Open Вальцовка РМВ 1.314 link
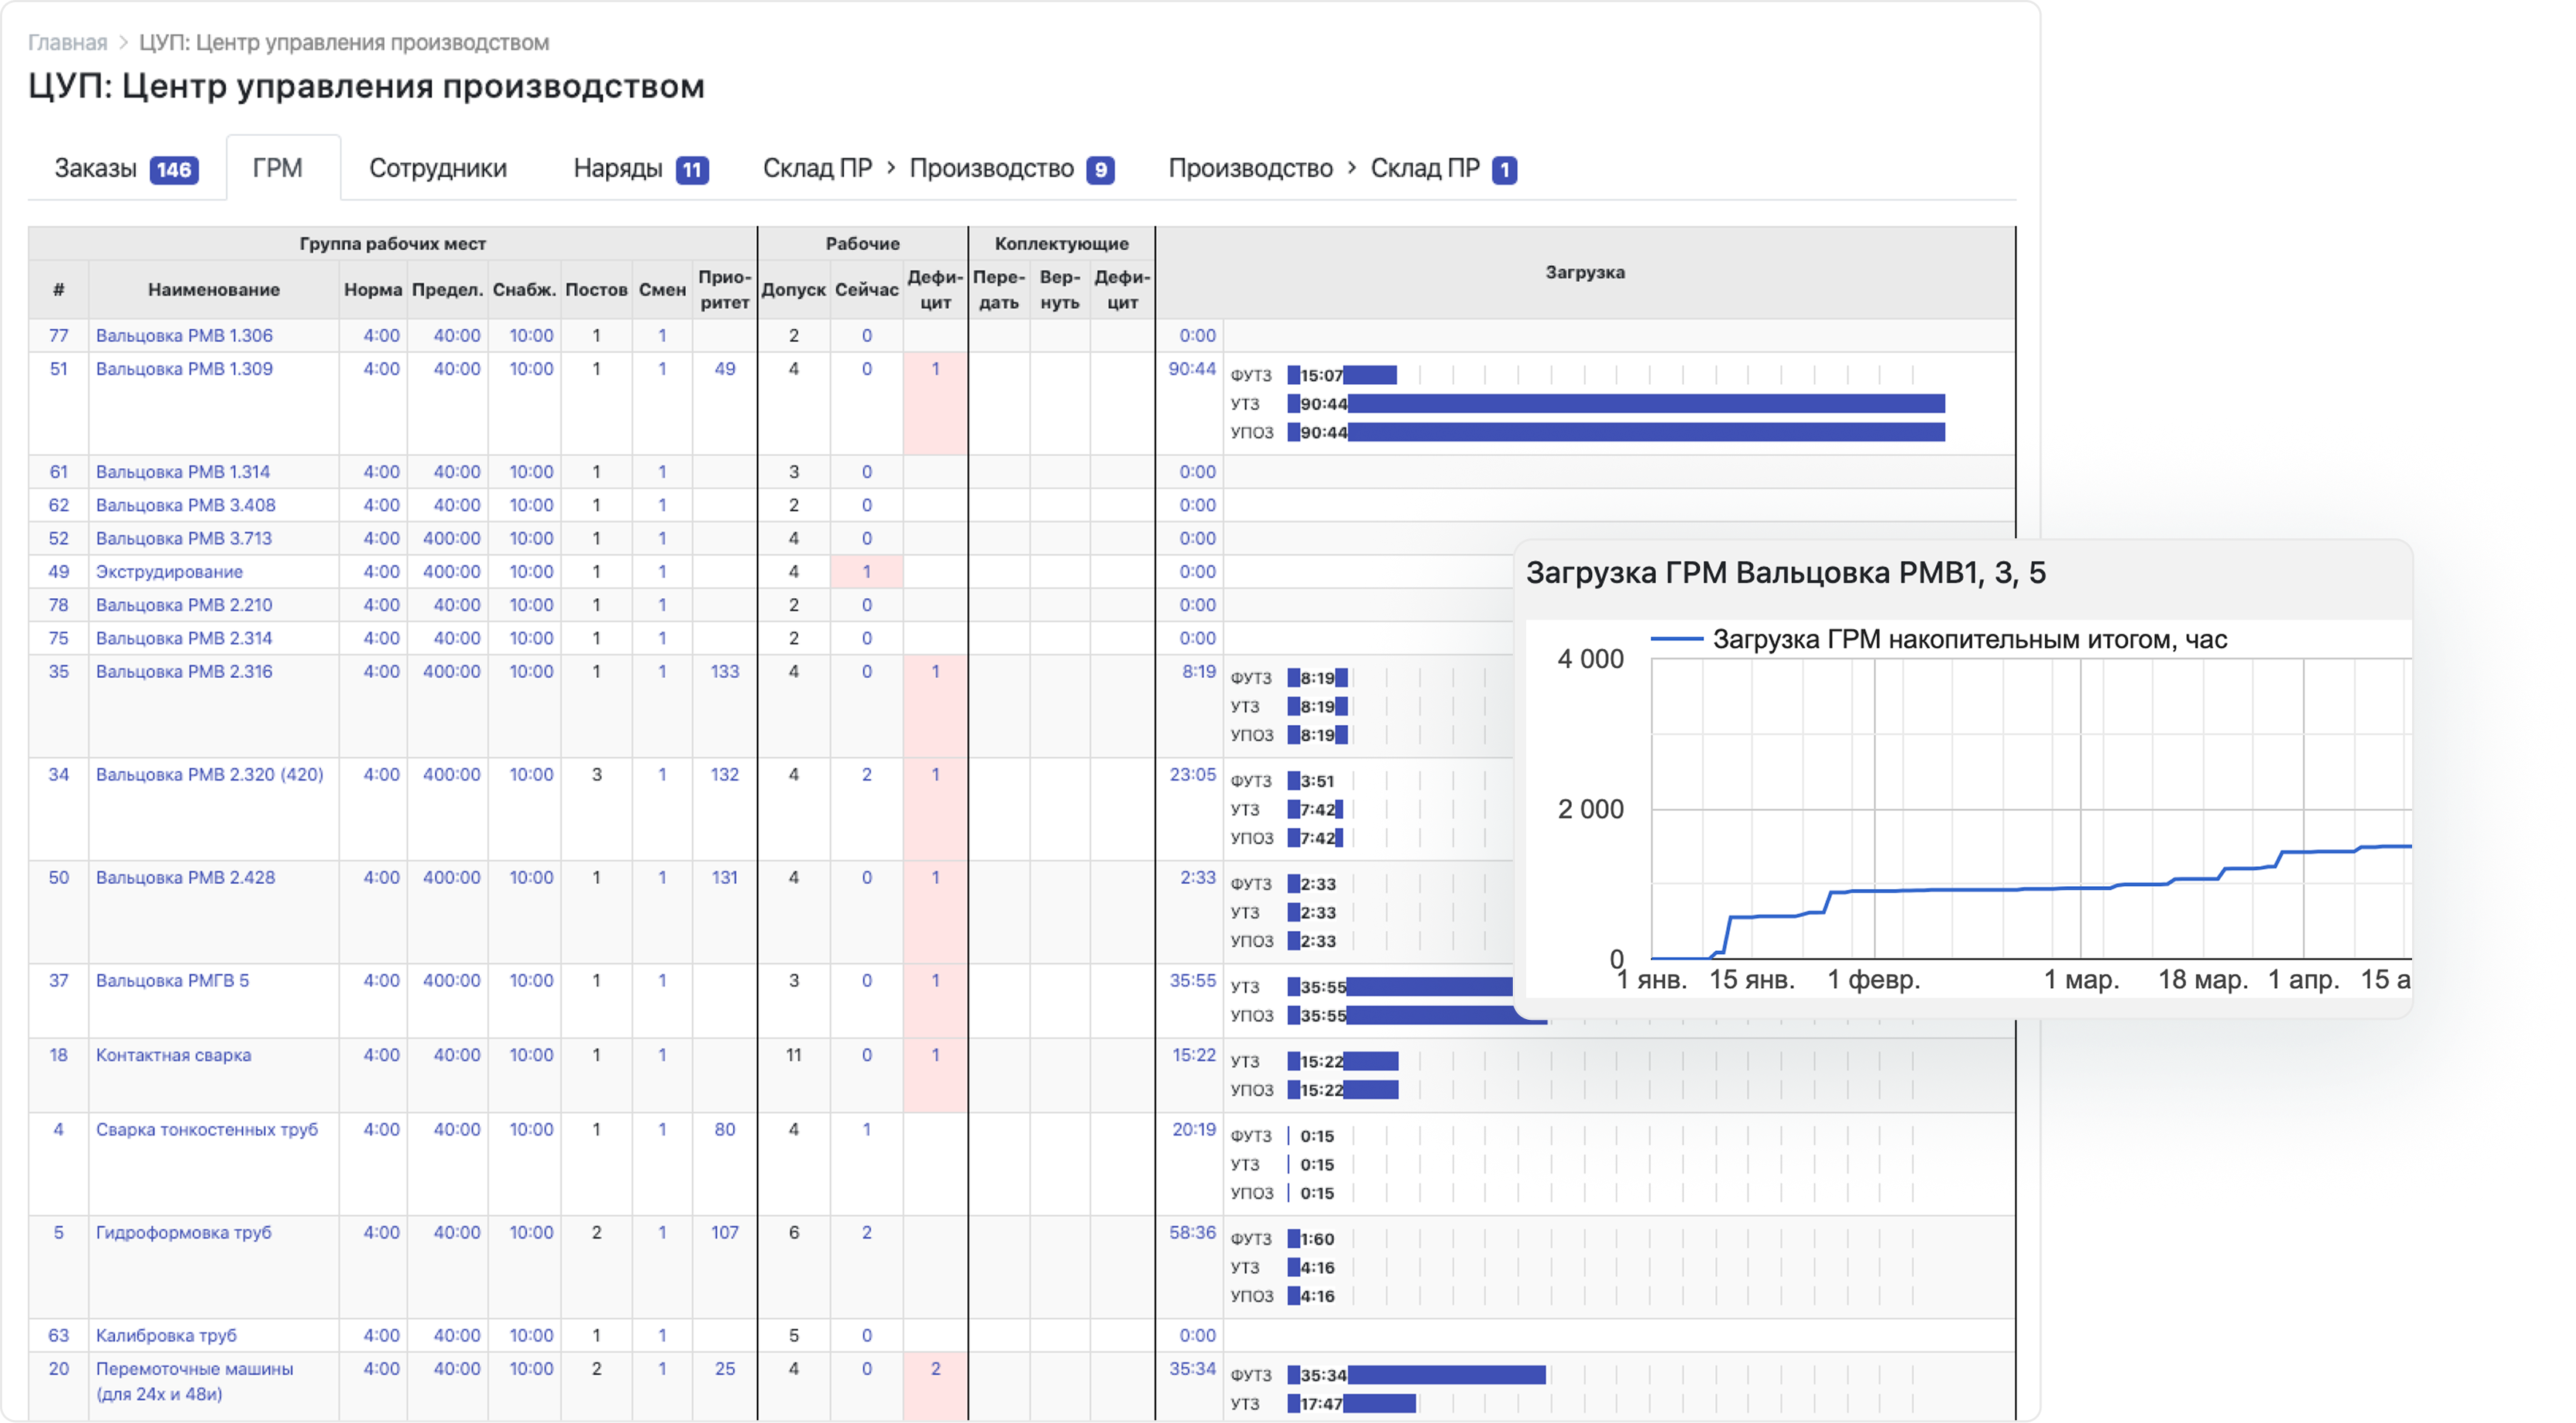Screen dimensions: 2576x1423 pos(183,471)
